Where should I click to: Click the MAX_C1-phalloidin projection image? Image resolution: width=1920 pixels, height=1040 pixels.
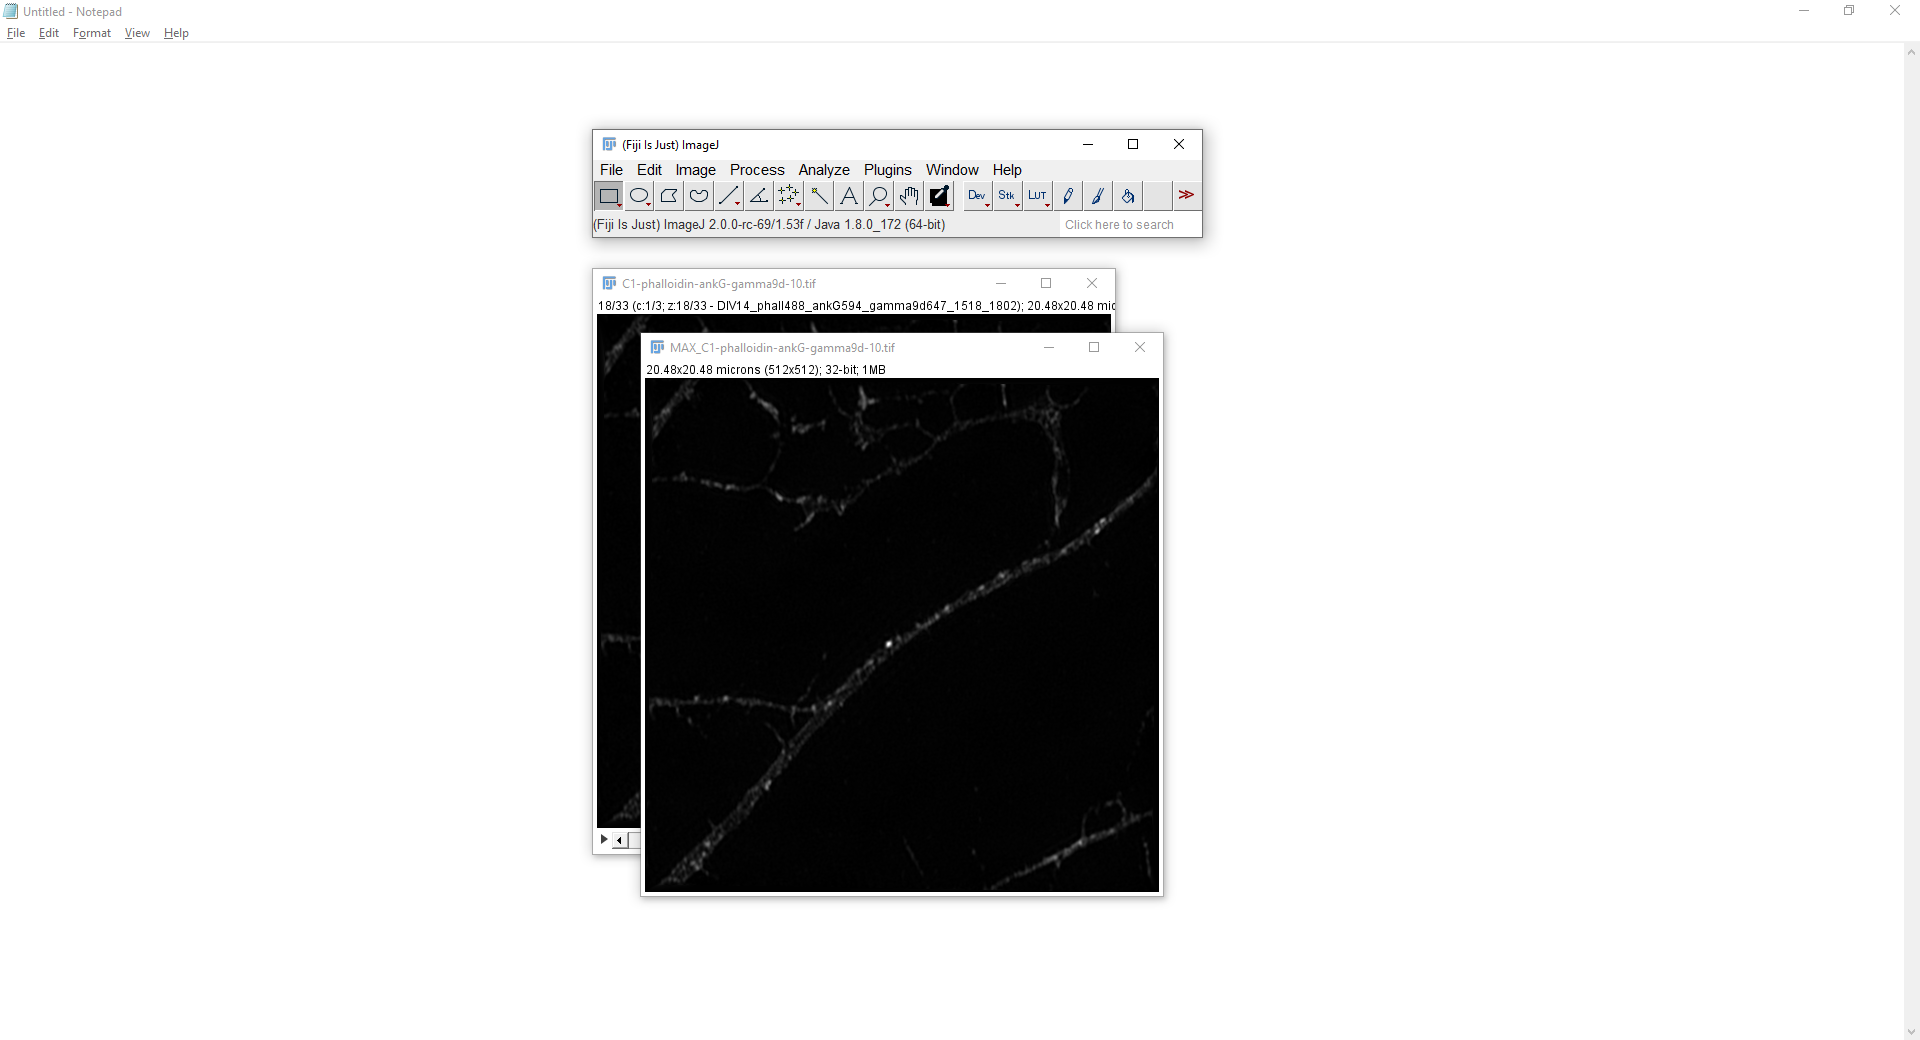point(902,635)
